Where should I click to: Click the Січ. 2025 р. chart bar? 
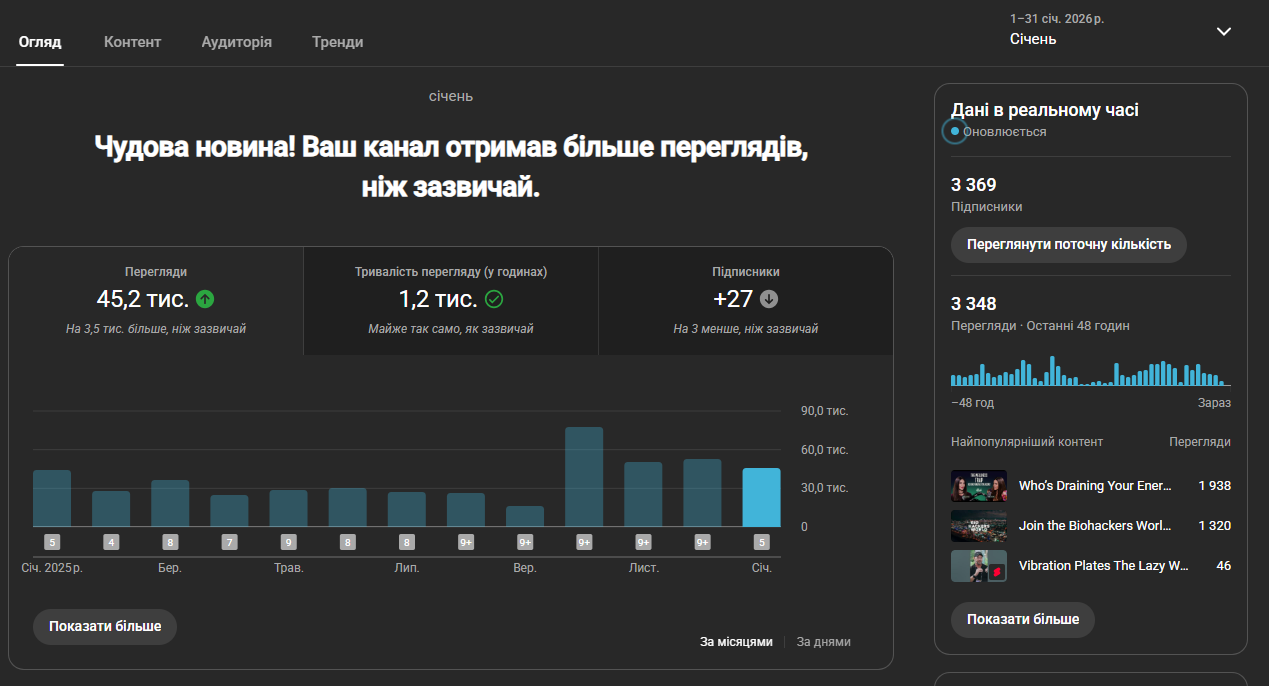tap(52, 498)
